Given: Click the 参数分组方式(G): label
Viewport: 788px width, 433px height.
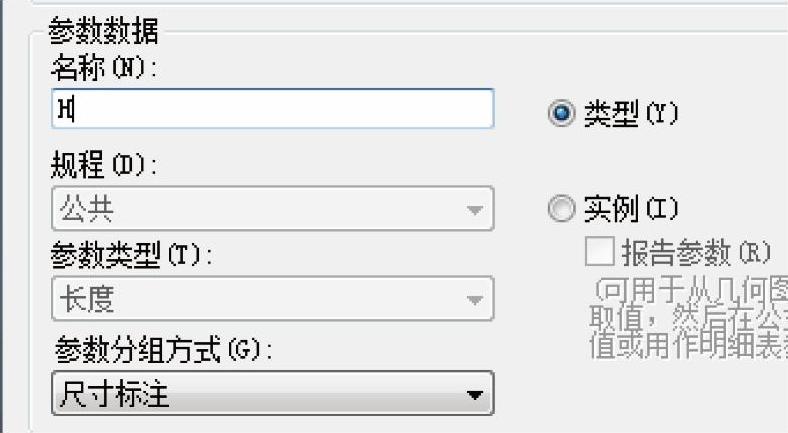Looking at the screenshot, I should [163, 350].
